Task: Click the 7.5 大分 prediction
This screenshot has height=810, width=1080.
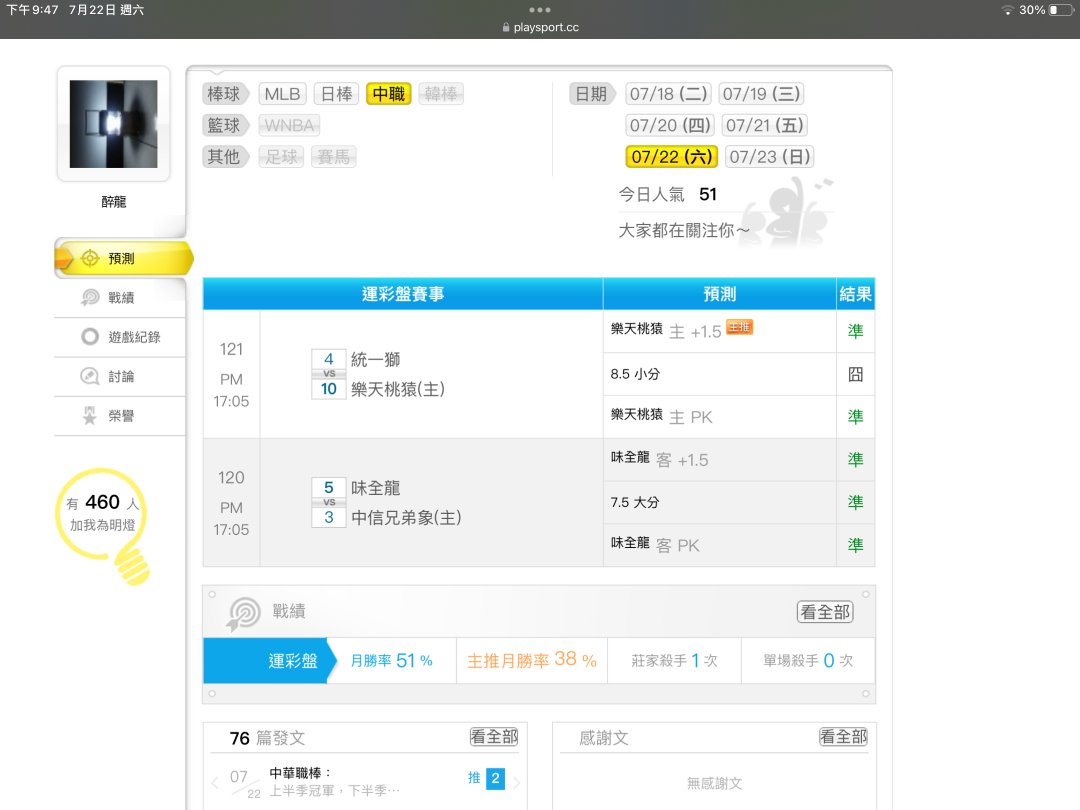Action: (635, 502)
